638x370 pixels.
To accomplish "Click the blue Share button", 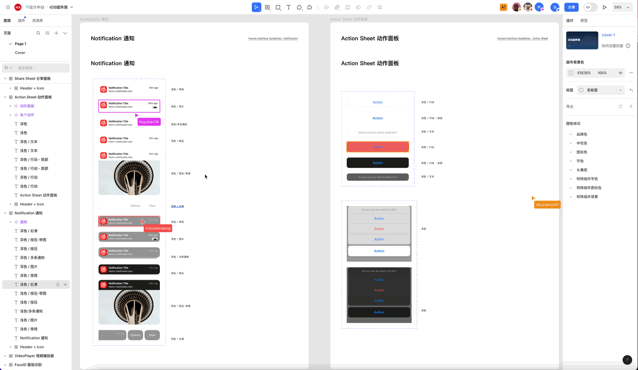I will [x=571, y=7].
